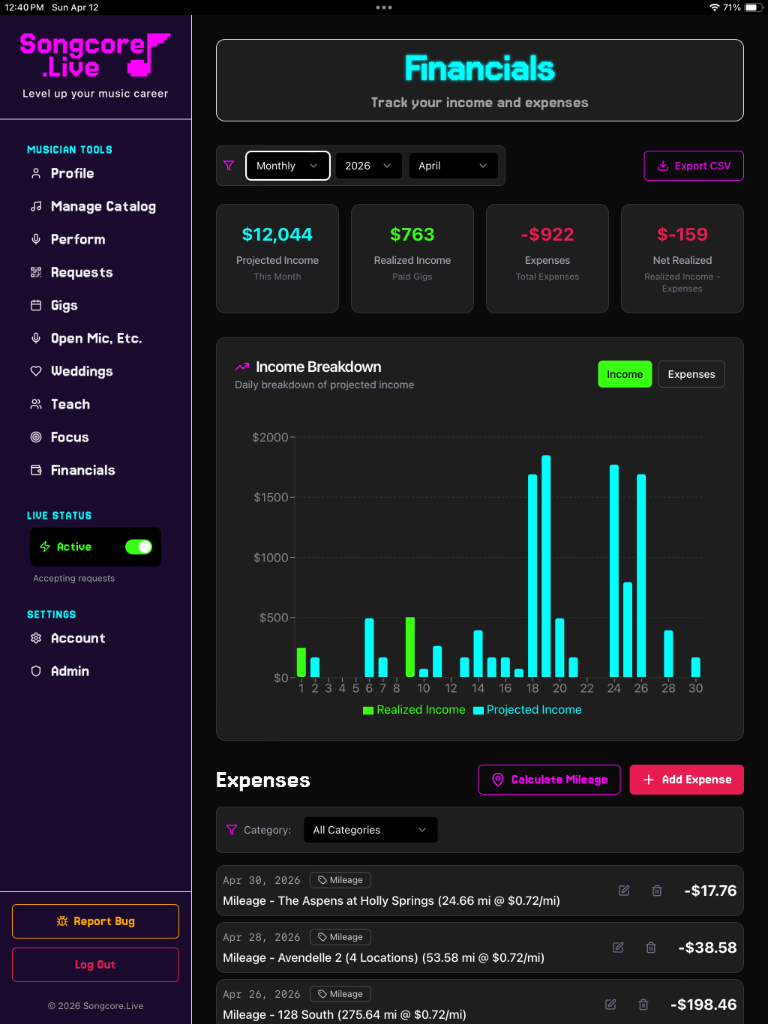Delete the 128 South mileage expense
This screenshot has width=768, height=1024.
[x=643, y=1004]
